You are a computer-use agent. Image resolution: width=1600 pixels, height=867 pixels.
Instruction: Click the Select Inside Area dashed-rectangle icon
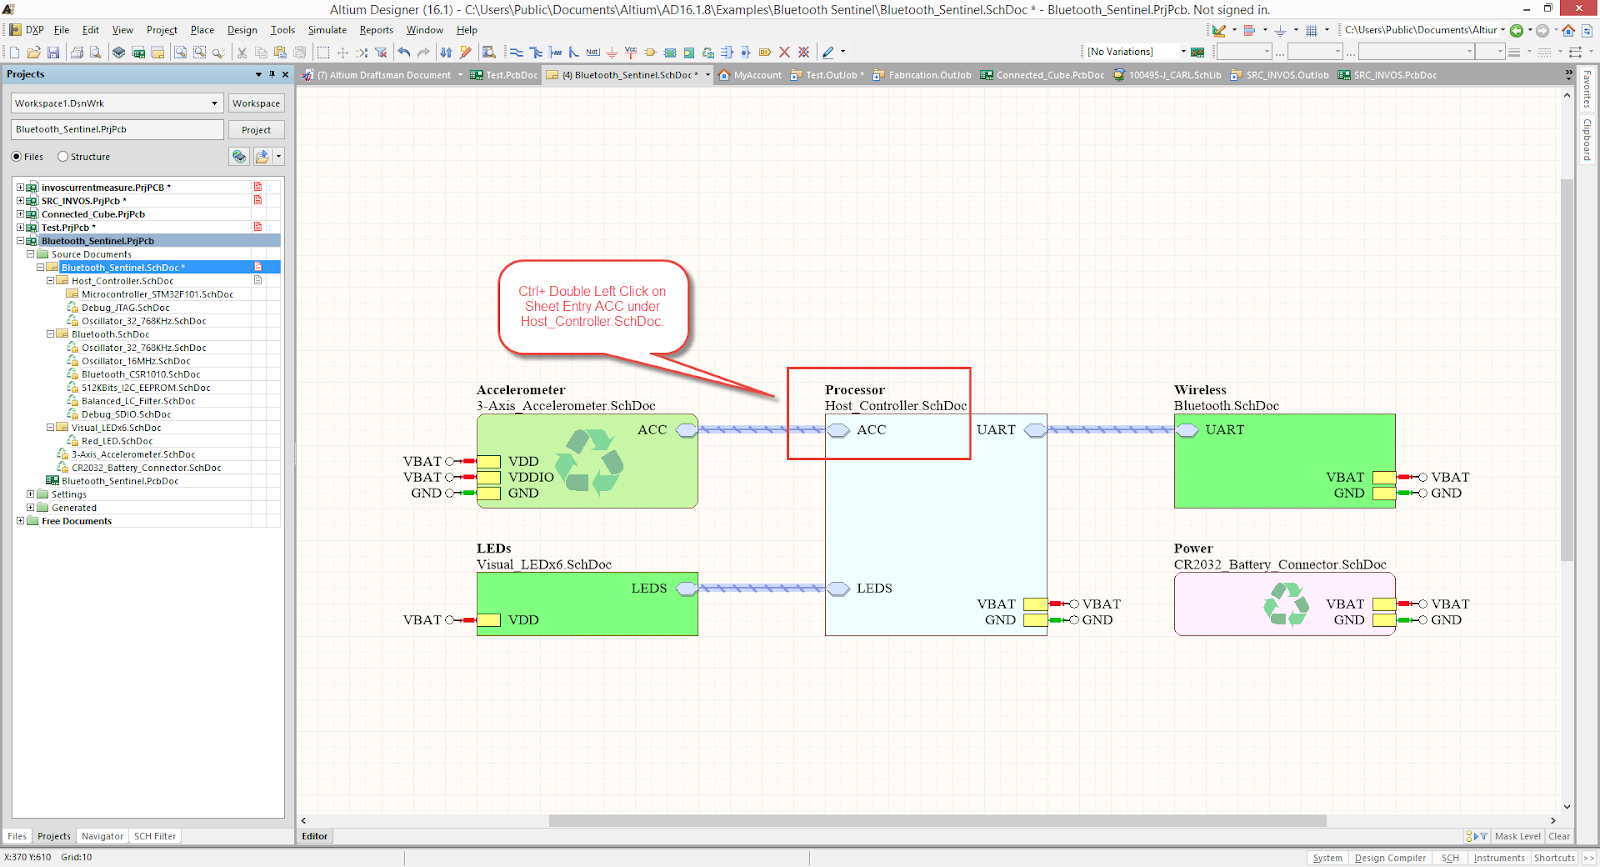(x=322, y=52)
